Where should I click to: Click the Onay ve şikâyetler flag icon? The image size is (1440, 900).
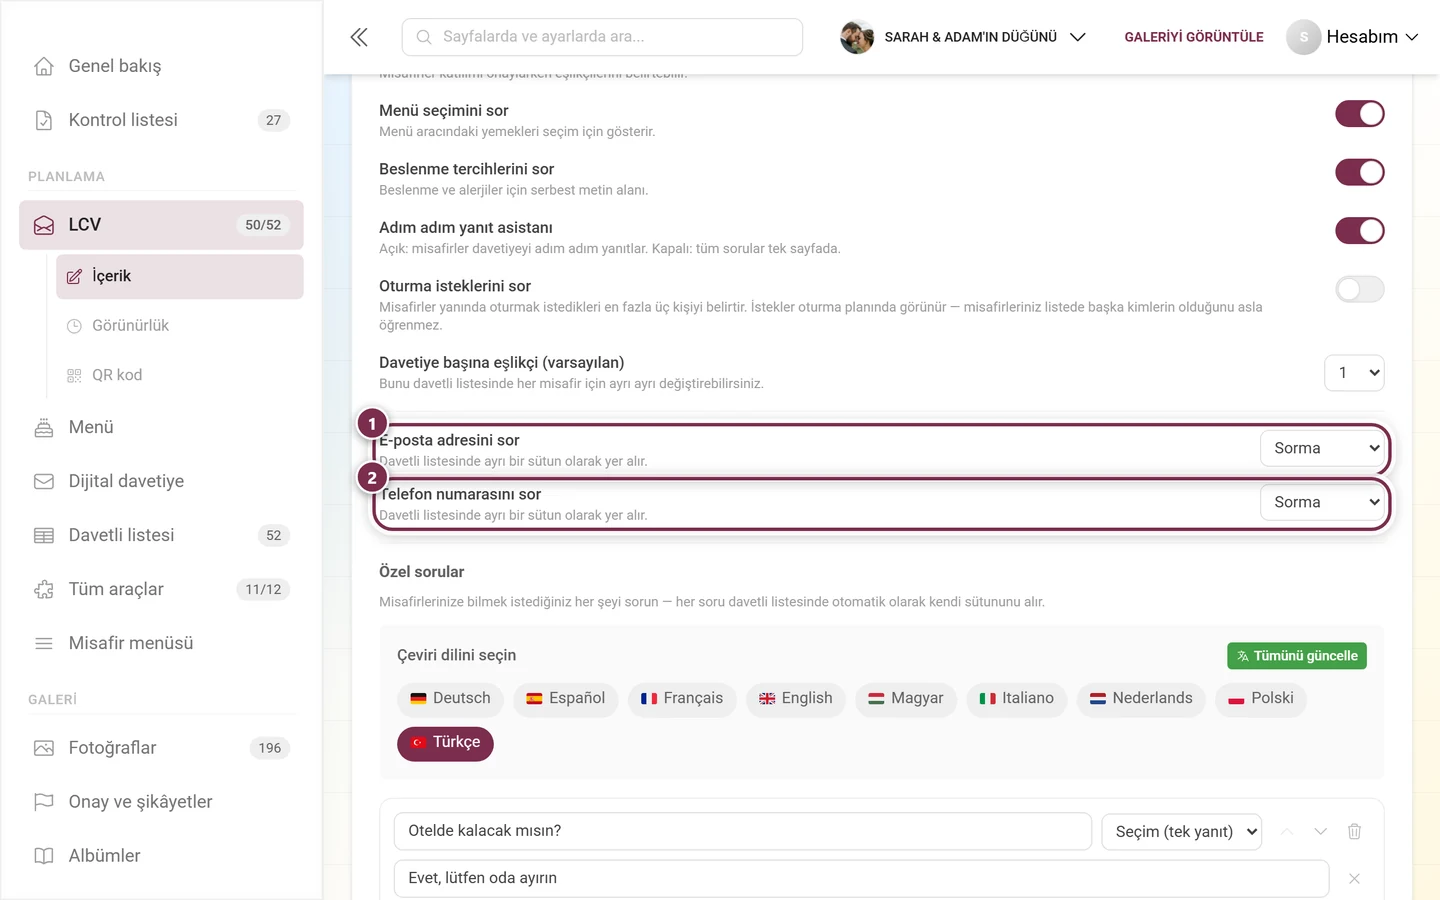click(x=44, y=802)
